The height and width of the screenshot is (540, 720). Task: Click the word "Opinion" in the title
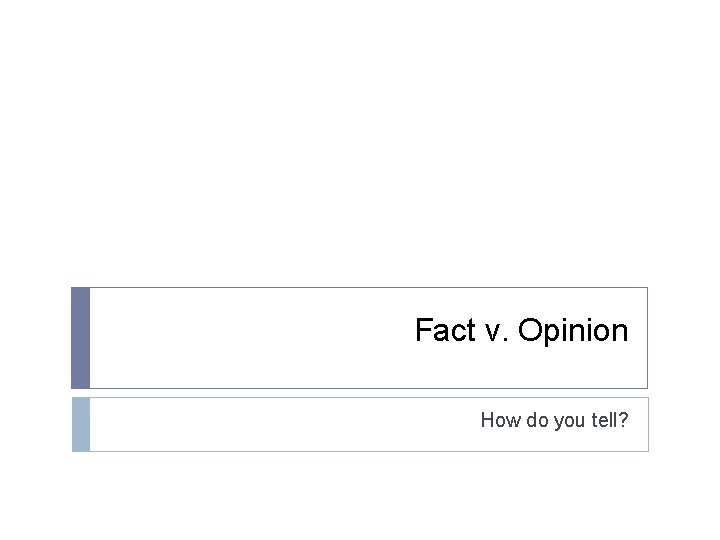[x=573, y=331]
